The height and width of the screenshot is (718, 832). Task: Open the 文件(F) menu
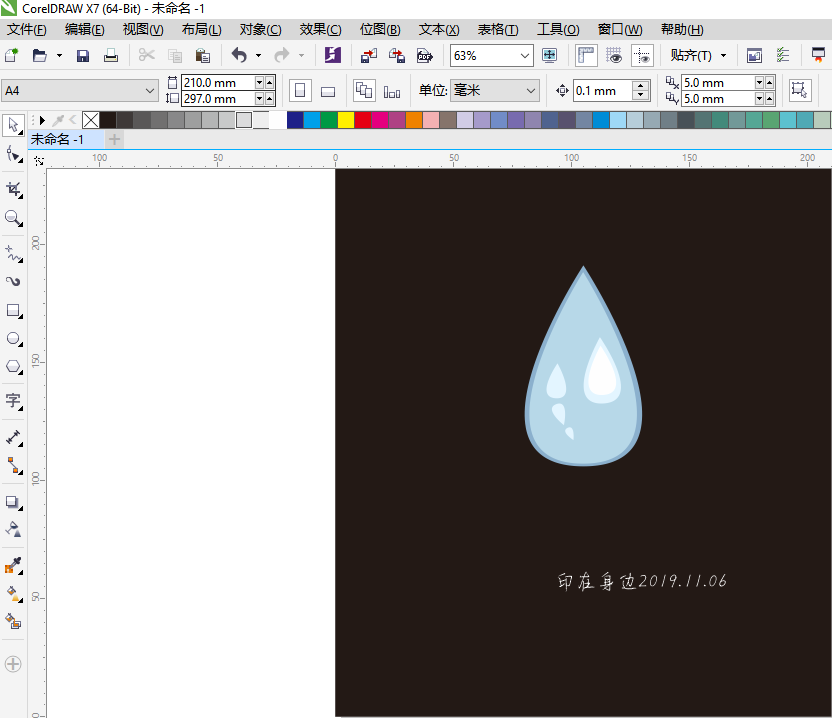[24, 29]
